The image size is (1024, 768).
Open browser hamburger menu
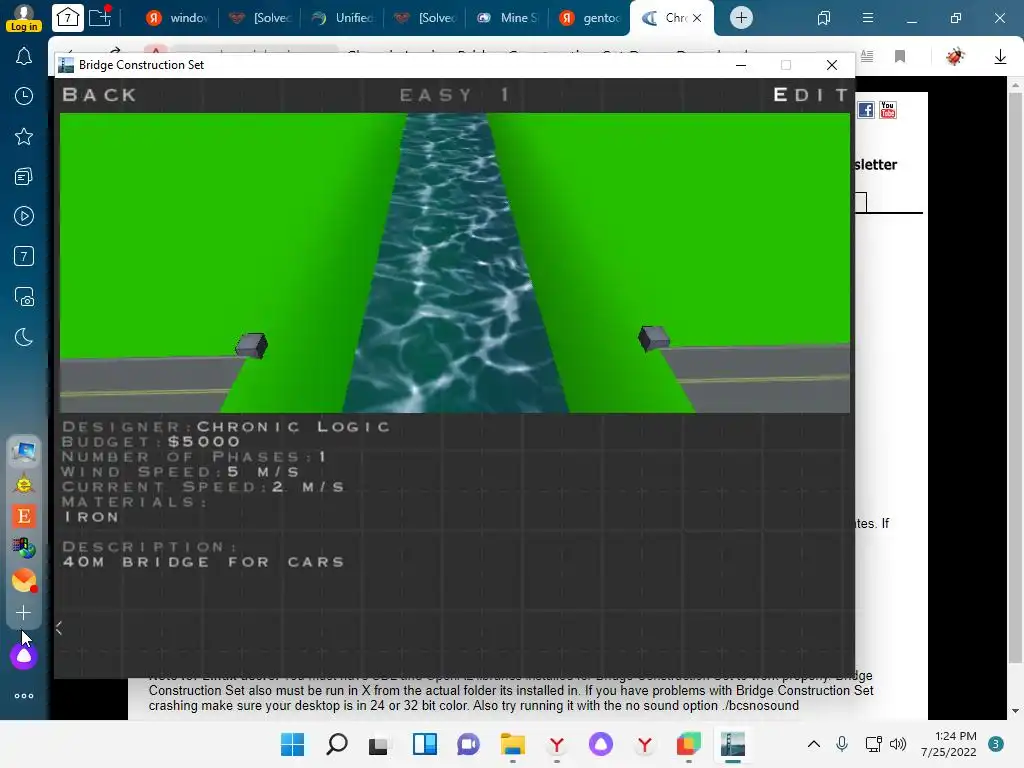868,18
